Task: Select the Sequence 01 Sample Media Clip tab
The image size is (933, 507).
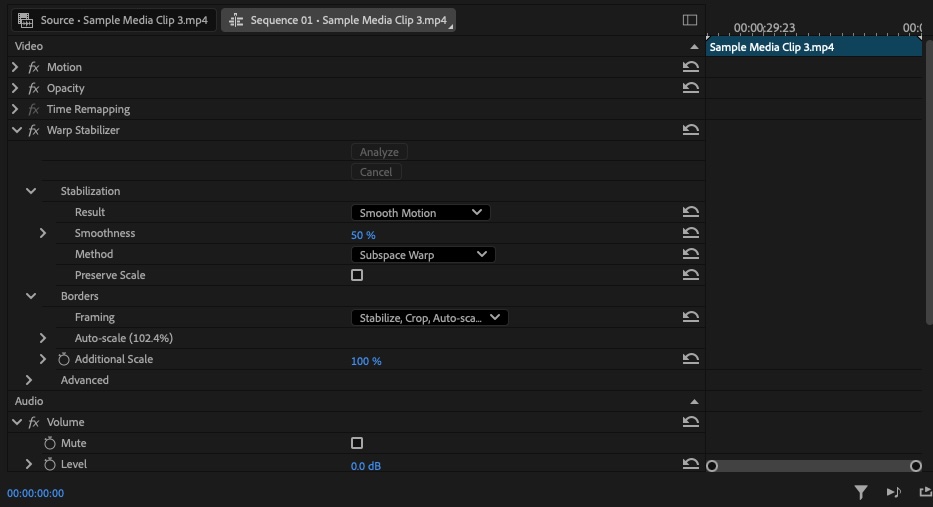Action: click(338, 20)
